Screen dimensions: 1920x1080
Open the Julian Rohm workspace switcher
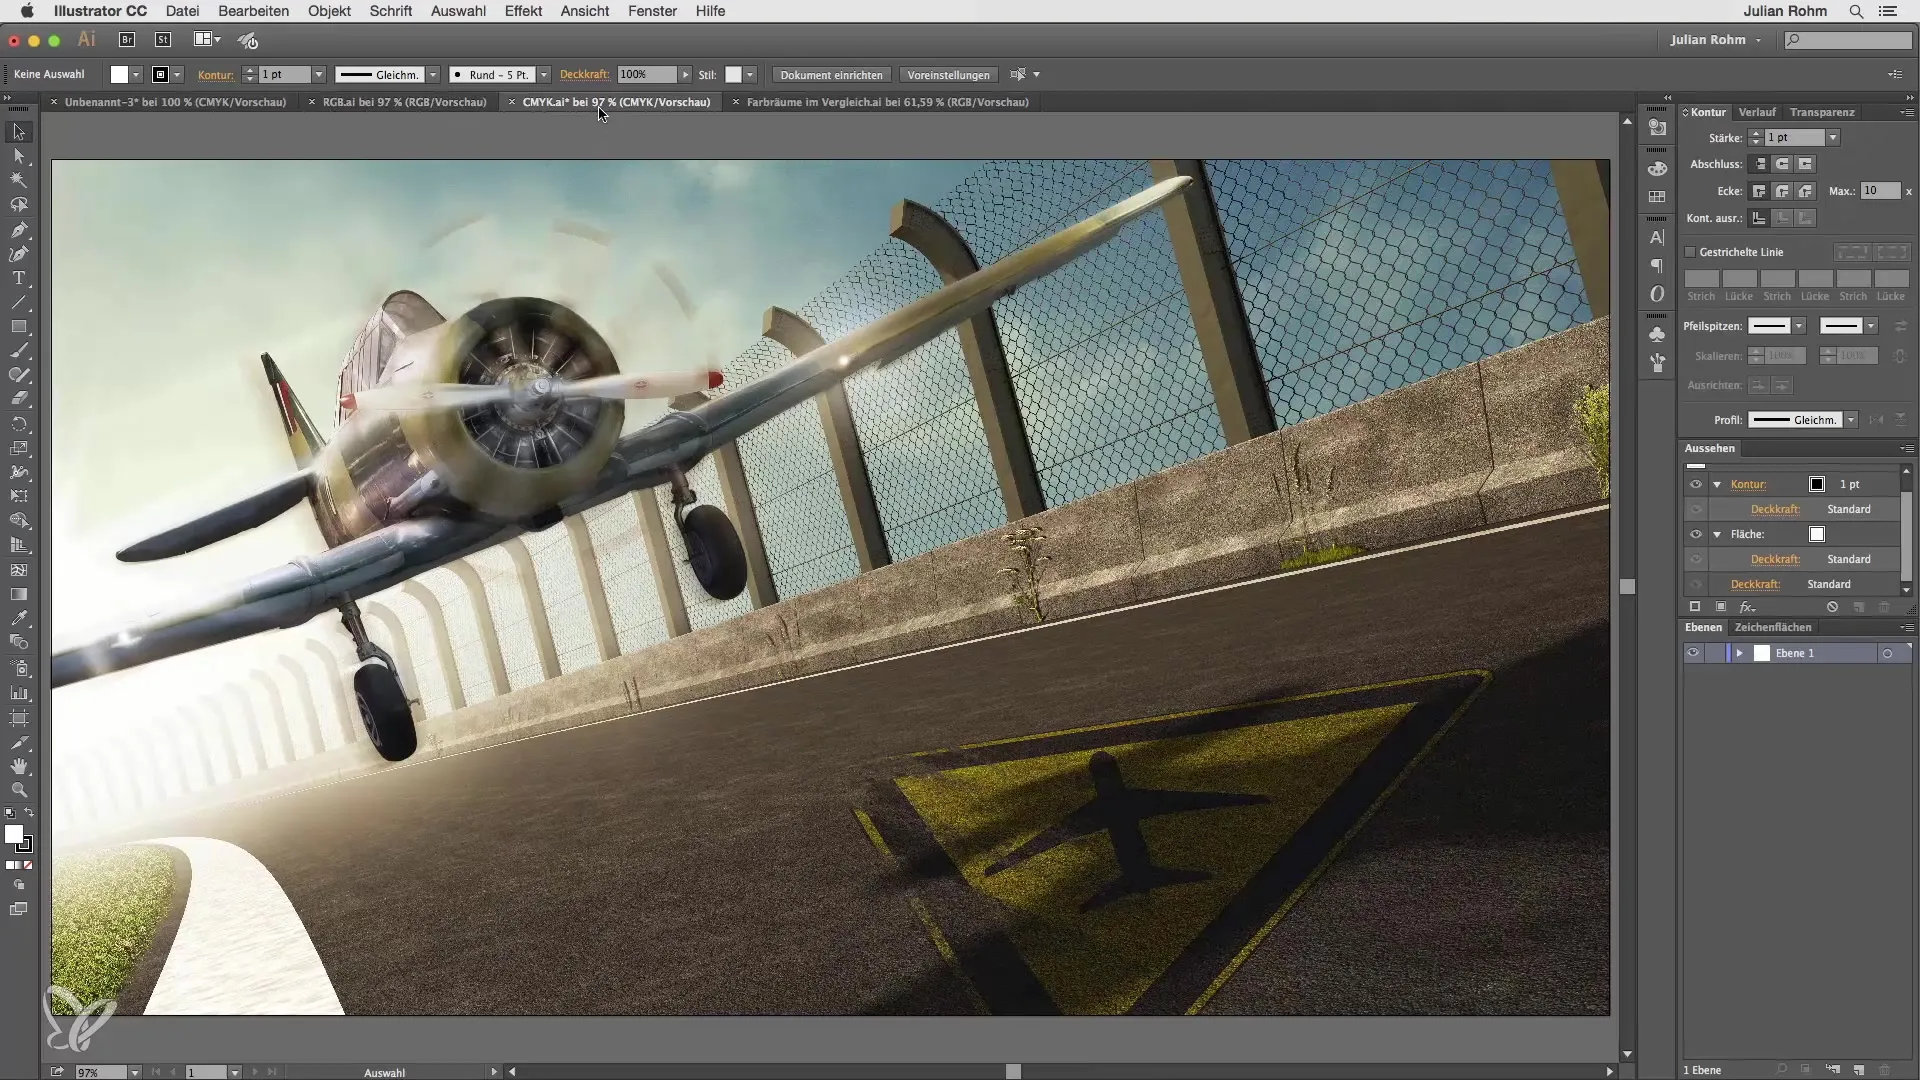1716,40
